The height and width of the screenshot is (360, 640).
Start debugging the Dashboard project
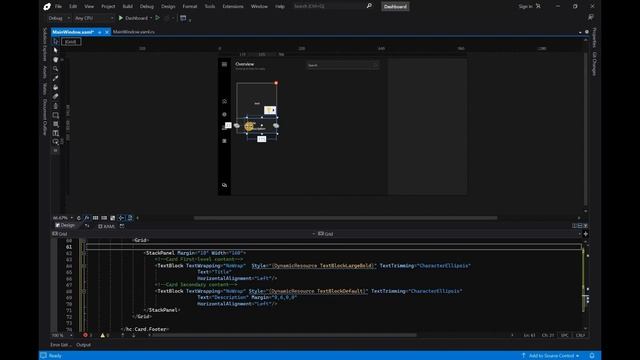pos(133,18)
